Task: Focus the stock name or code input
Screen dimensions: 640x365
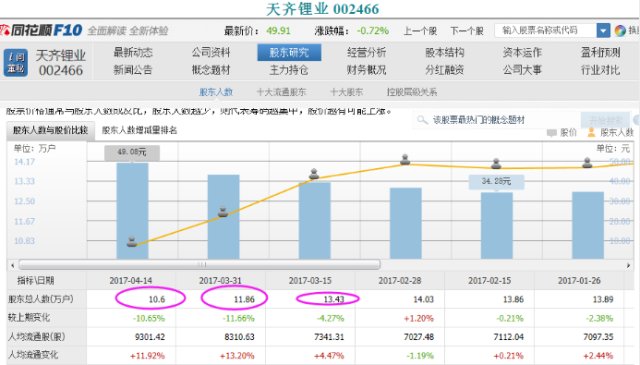Action: tap(546, 30)
